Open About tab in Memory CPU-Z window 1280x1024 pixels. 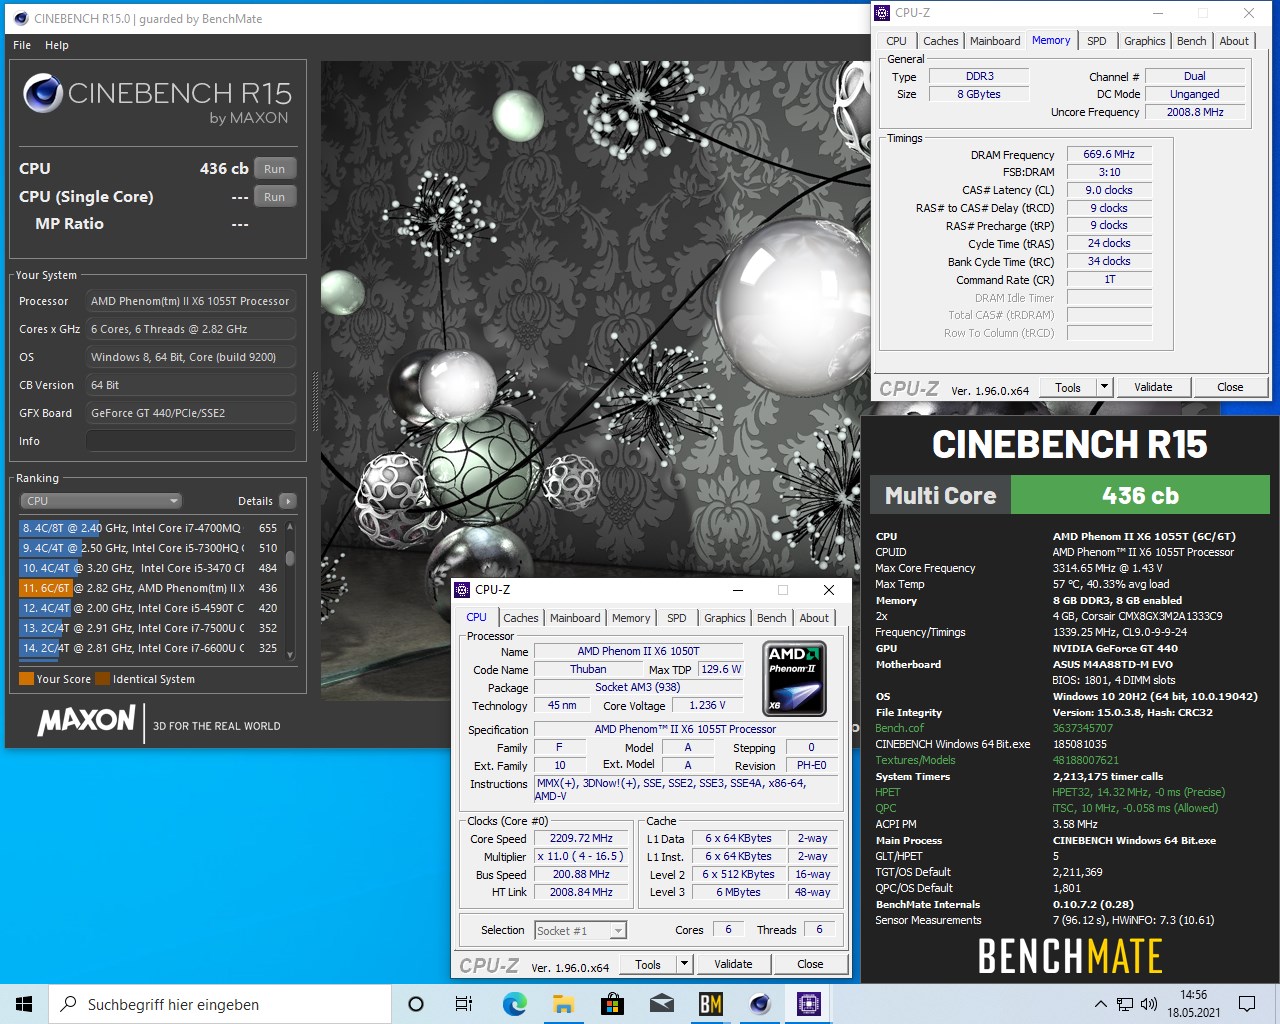(x=1234, y=41)
